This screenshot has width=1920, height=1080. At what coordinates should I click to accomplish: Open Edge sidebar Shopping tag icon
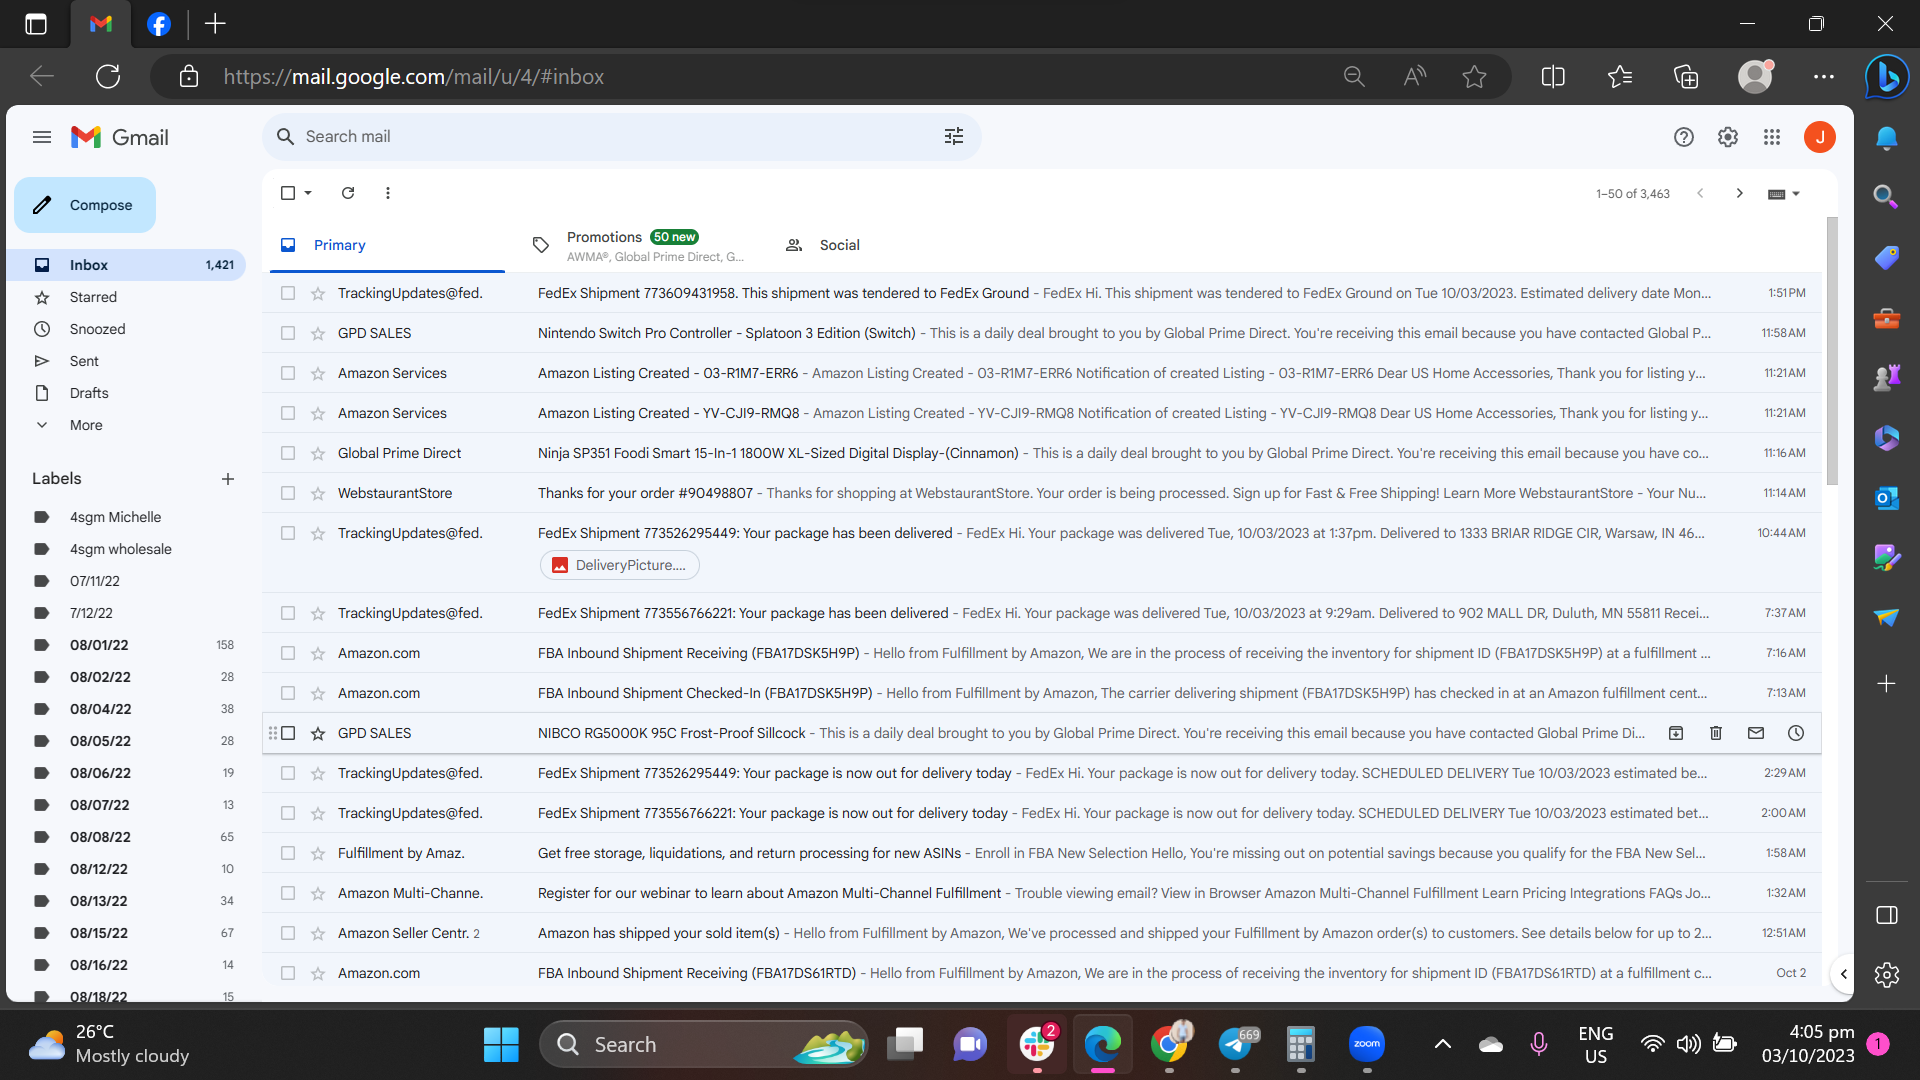pos(1886,257)
